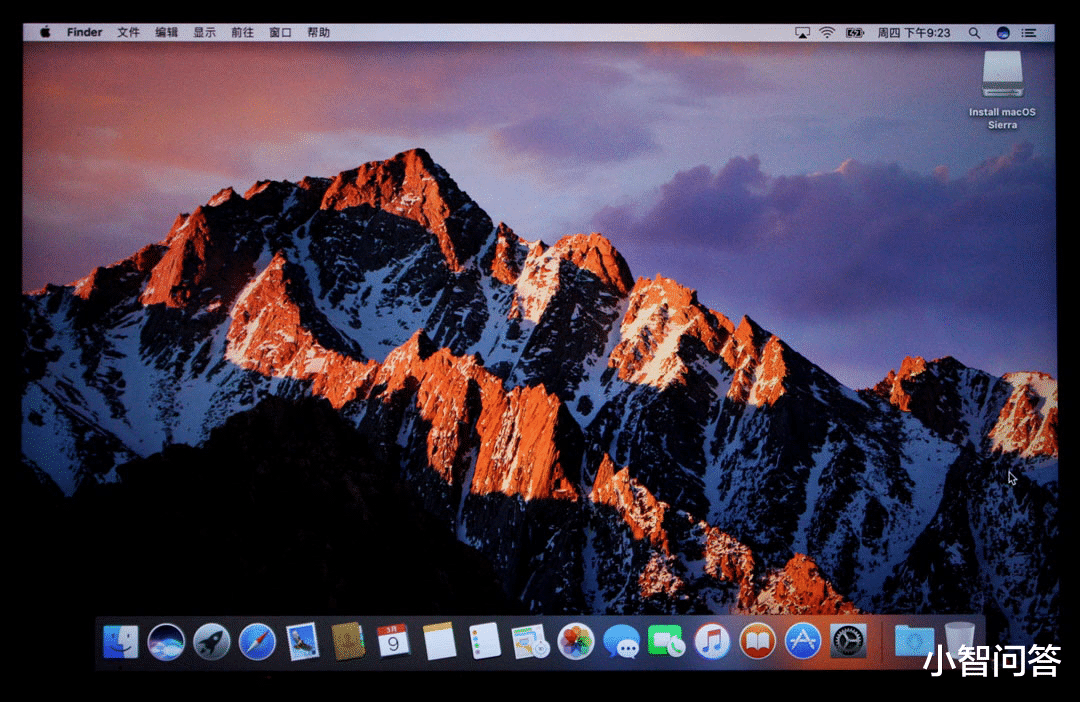
Task: Open iTunes
Action: [709, 645]
